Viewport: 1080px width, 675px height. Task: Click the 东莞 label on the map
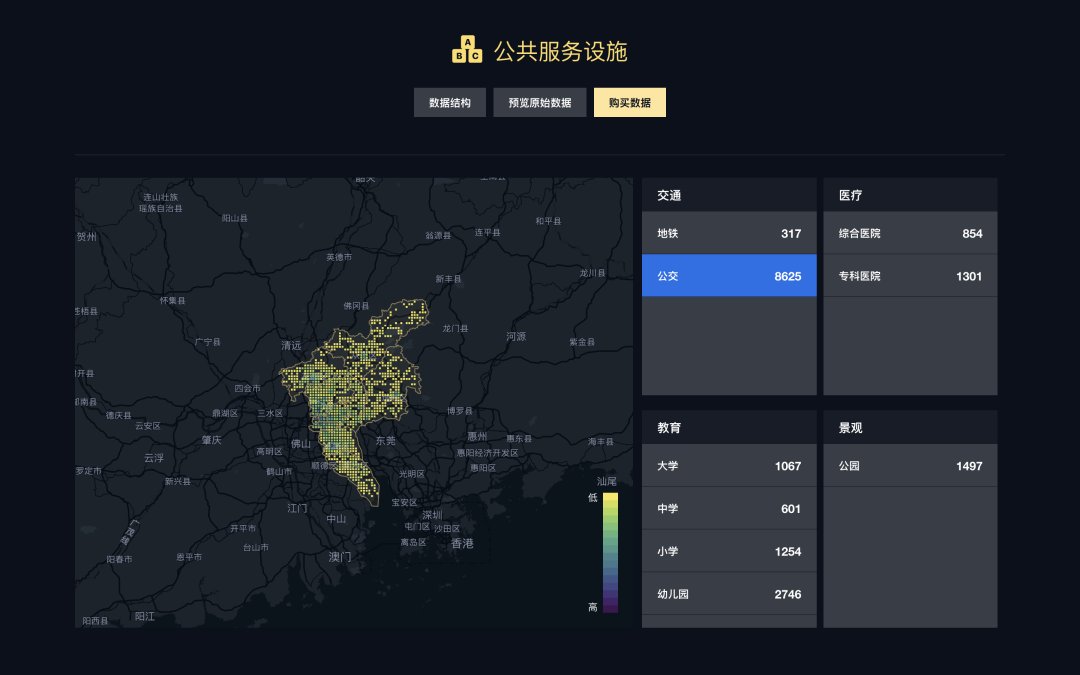click(x=386, y=440)
